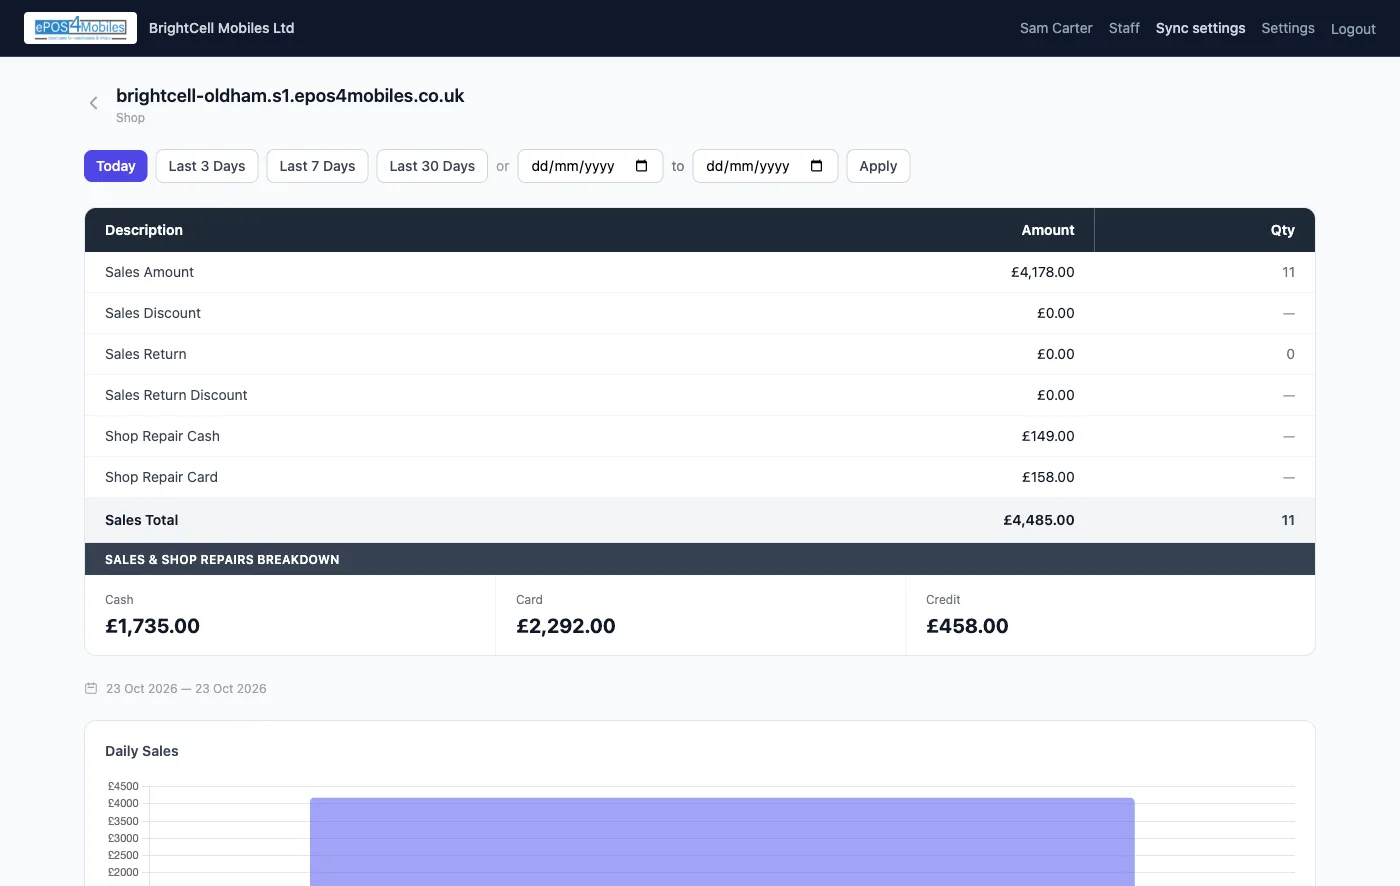Click the £149.00 repair cash amount
Viewport: 1400px width, 886px height.
pyautogui.click(x=1048, y=436)
